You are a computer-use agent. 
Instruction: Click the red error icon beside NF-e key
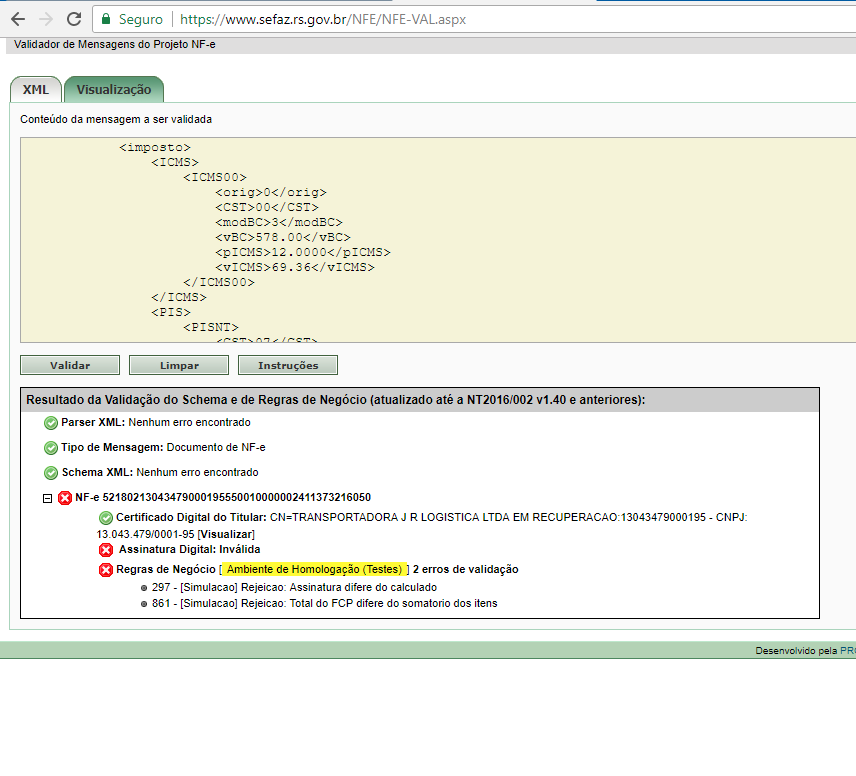pyautogui.click(x=65, y=498)
